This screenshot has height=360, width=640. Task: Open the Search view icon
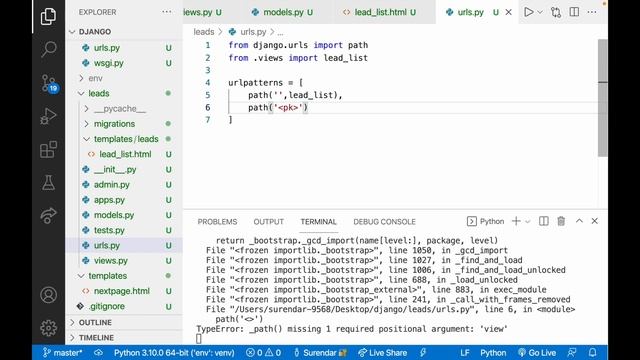[x=48, y=49]
